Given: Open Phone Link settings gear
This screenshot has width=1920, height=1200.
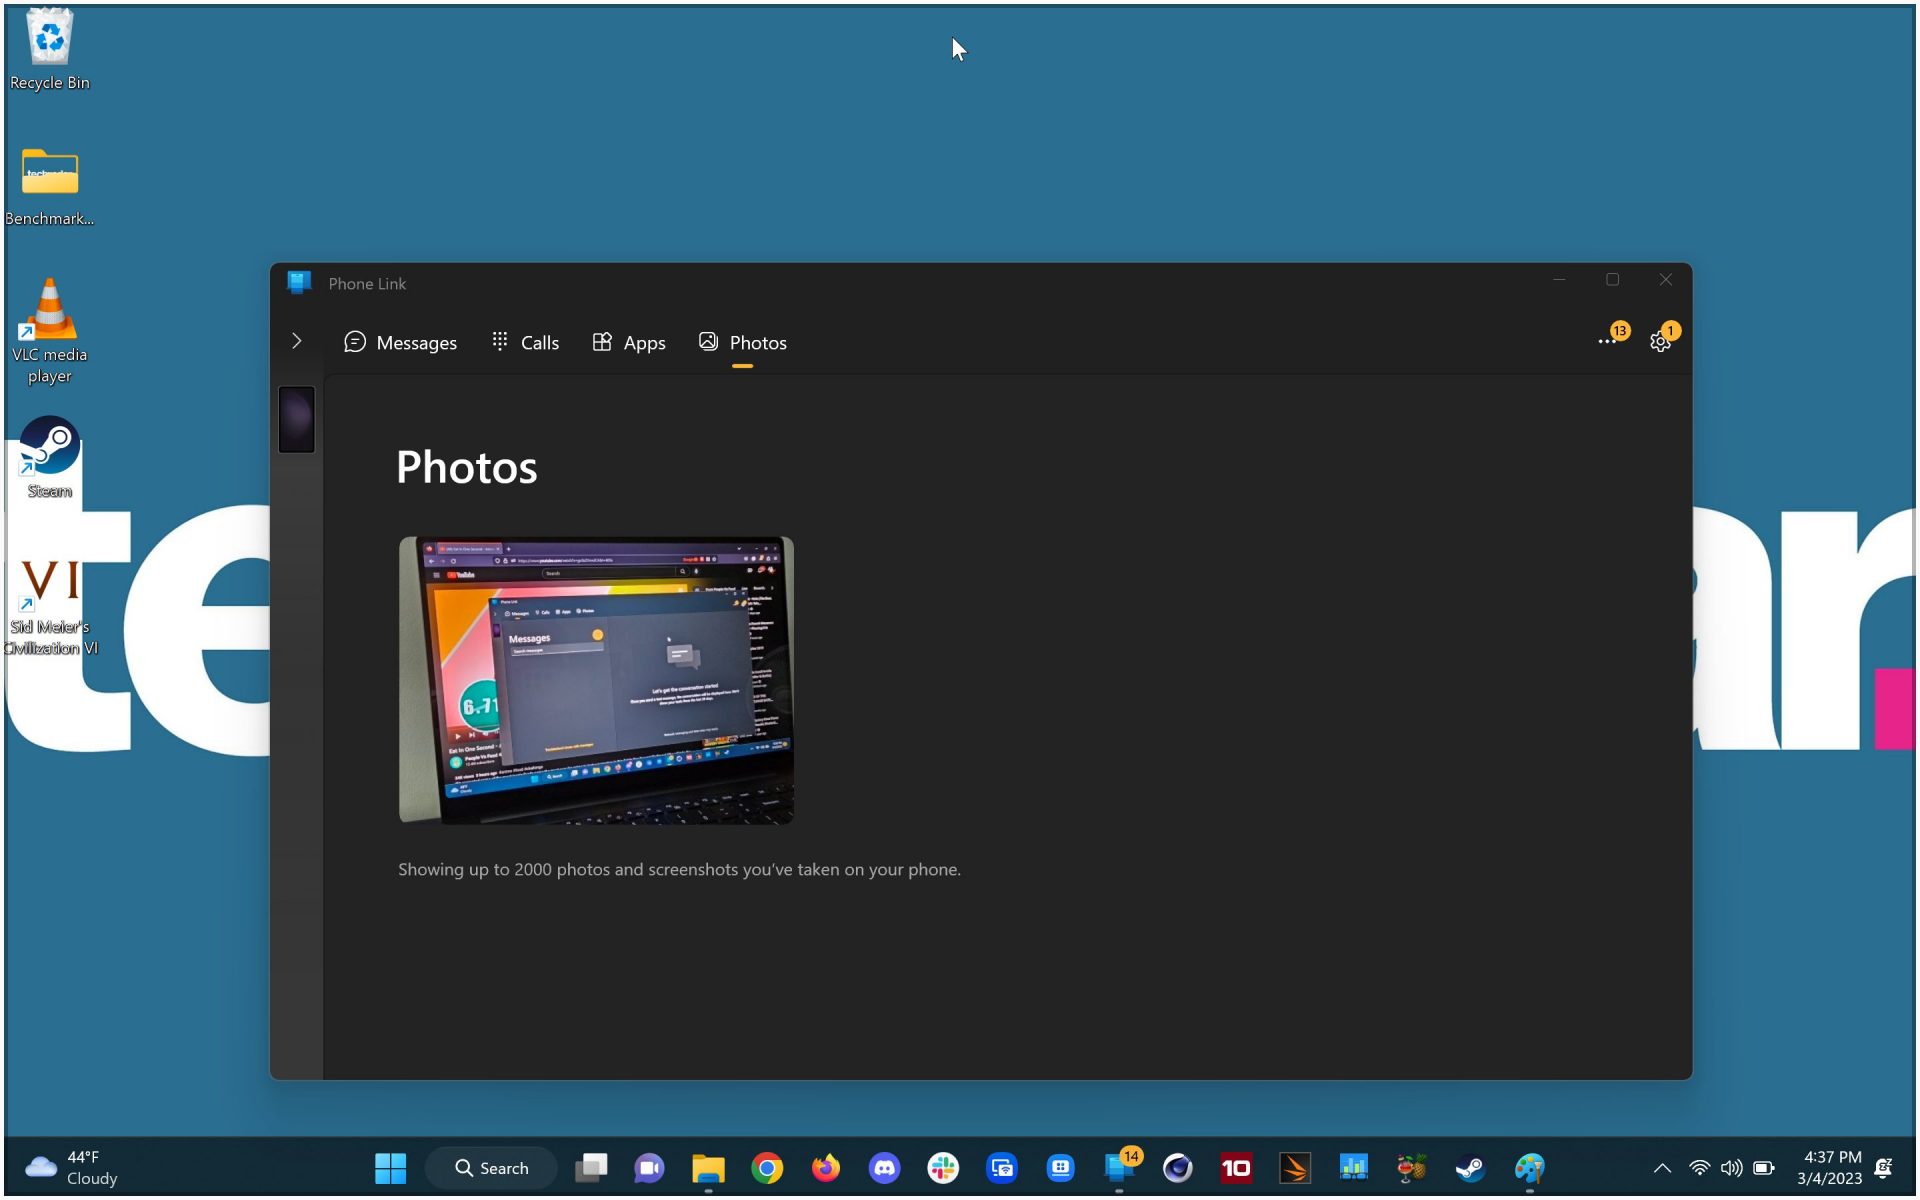Looking at the screenshot, I should click(x=1660, y=343).
